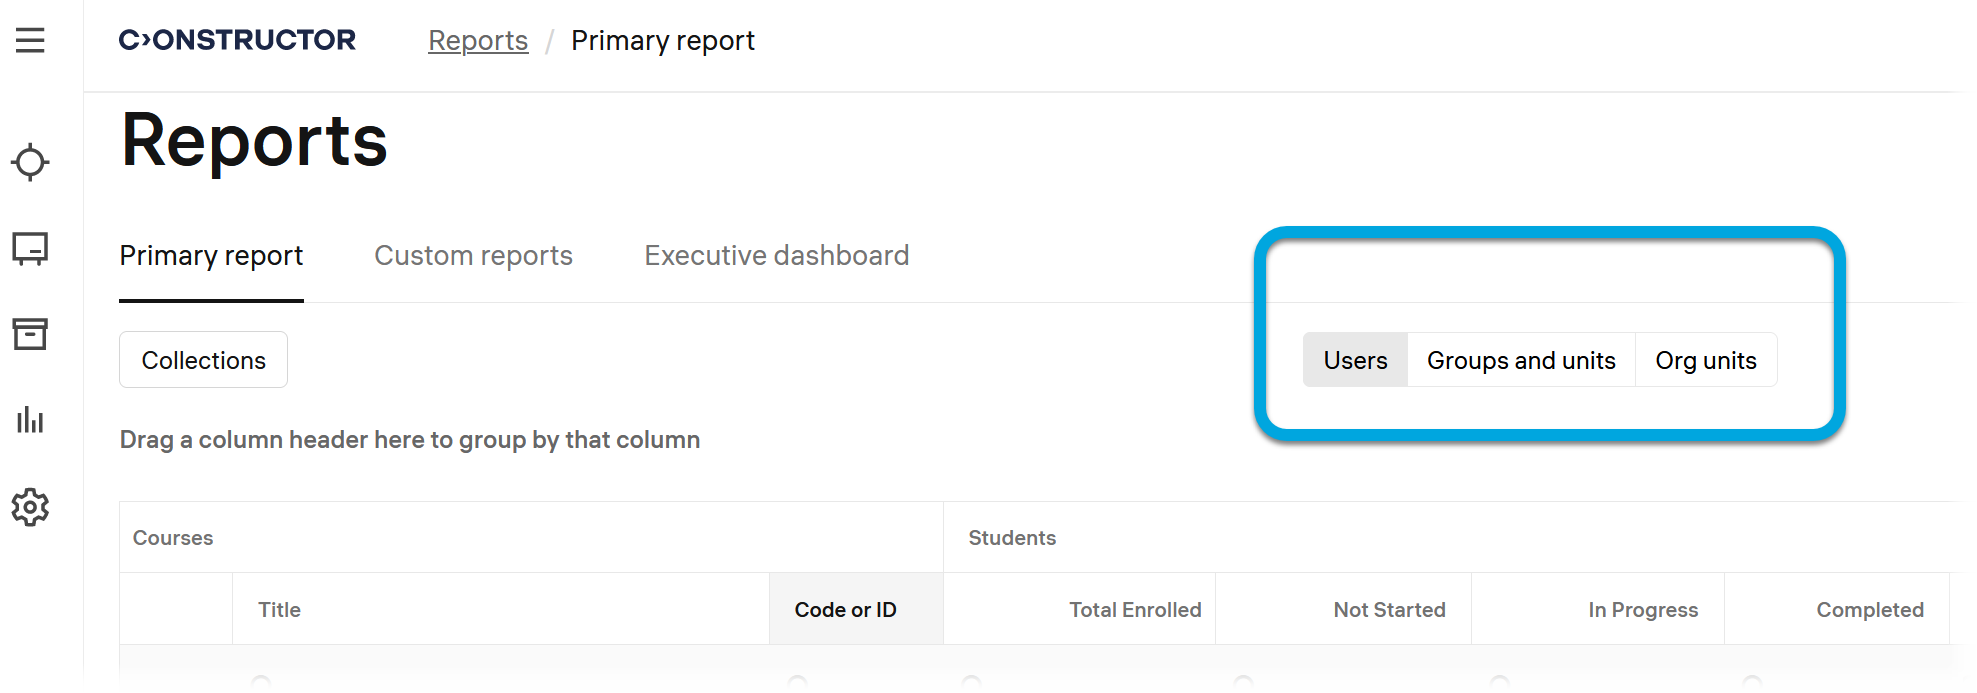Click the Collections button
Image resolution: width=1977 pixels, height=693 pixels.
(x=203, y=360)
